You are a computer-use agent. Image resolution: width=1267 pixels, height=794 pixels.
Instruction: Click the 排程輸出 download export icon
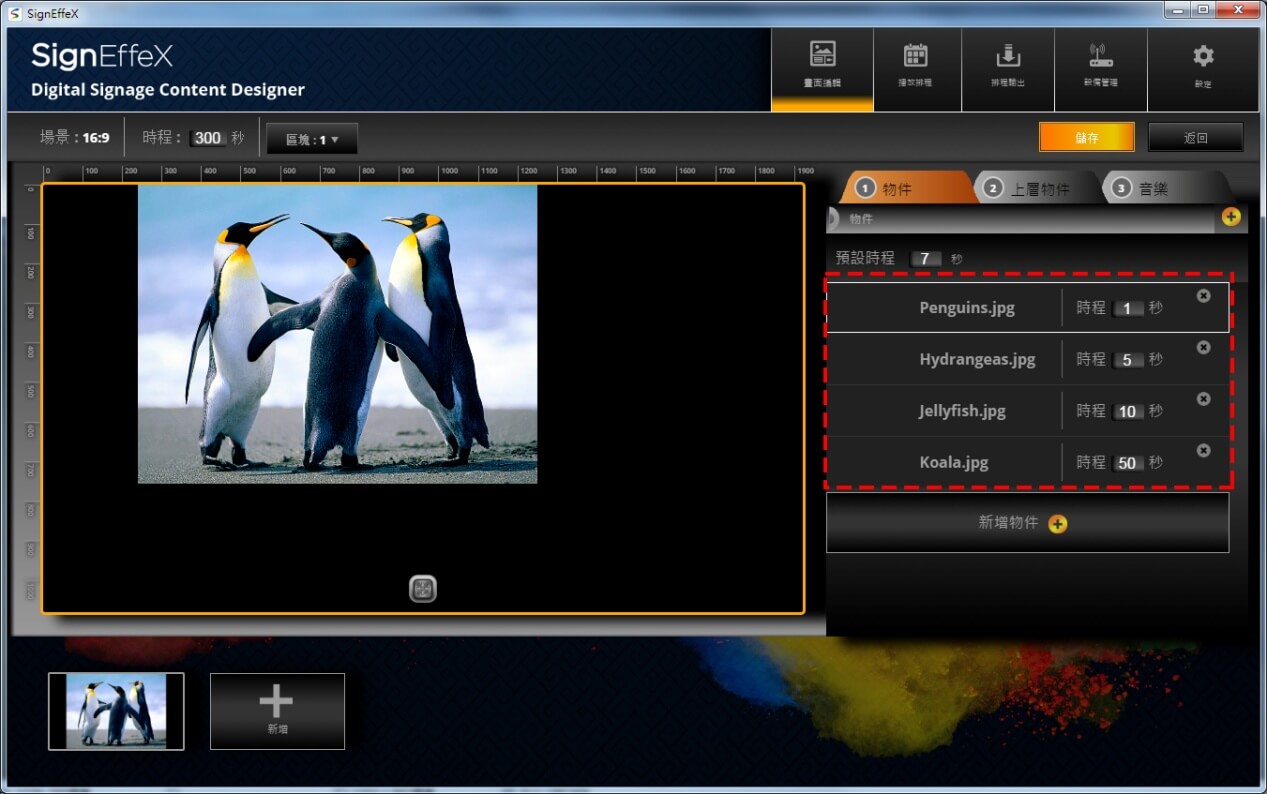click(1007, 65)
